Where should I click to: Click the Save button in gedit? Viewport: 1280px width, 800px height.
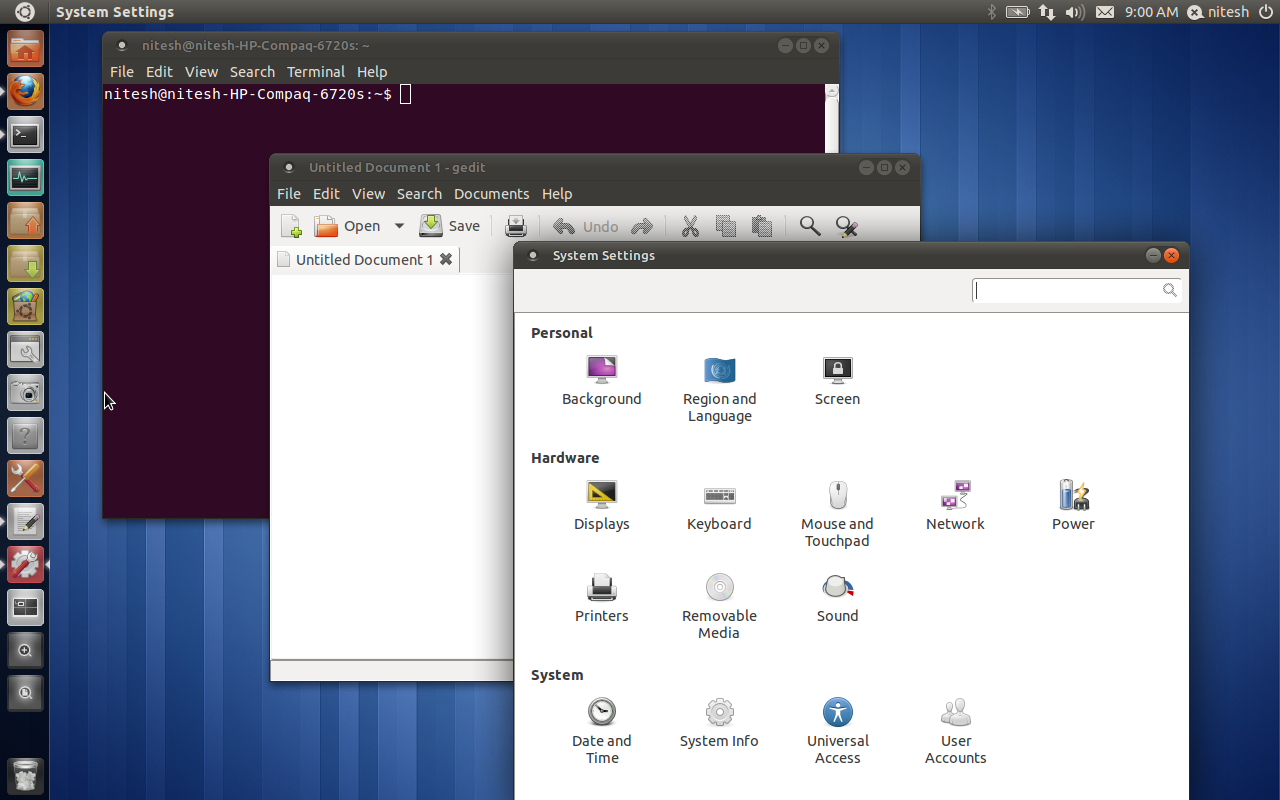[450, 226]
